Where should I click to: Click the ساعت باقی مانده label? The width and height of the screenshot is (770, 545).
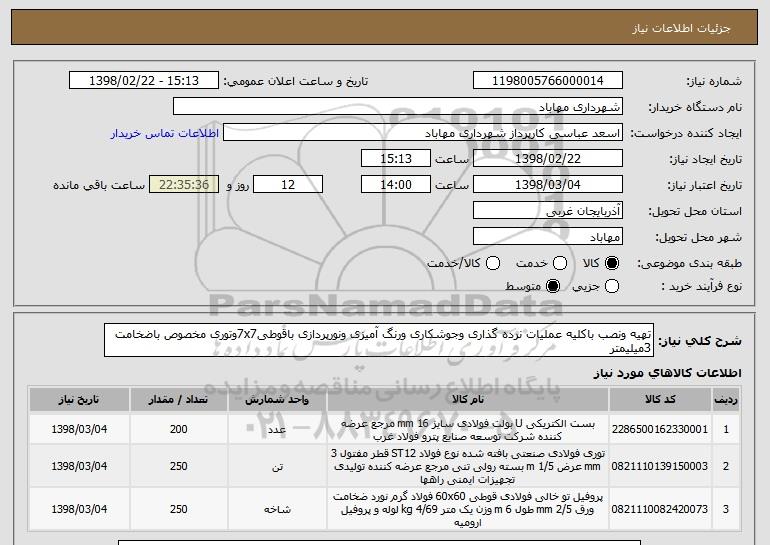[99, 185]
